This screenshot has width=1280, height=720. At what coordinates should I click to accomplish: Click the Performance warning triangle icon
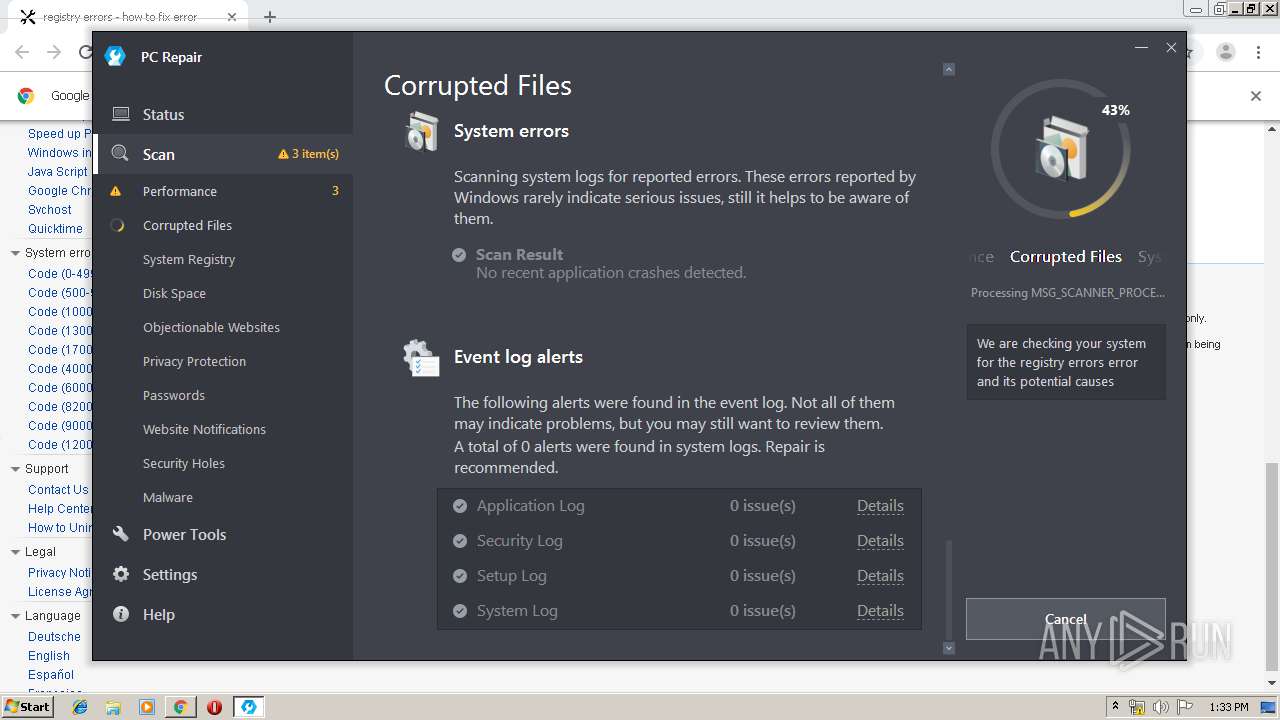(x=116, y=191)
